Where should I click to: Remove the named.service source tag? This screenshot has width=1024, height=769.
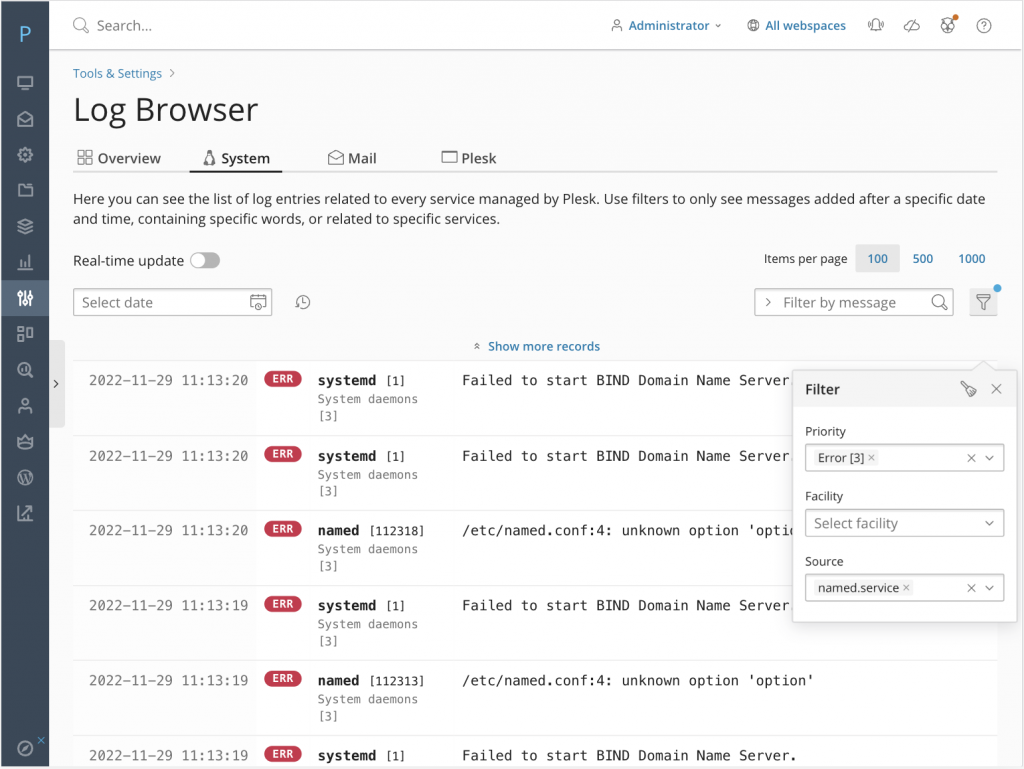[906, 588]
